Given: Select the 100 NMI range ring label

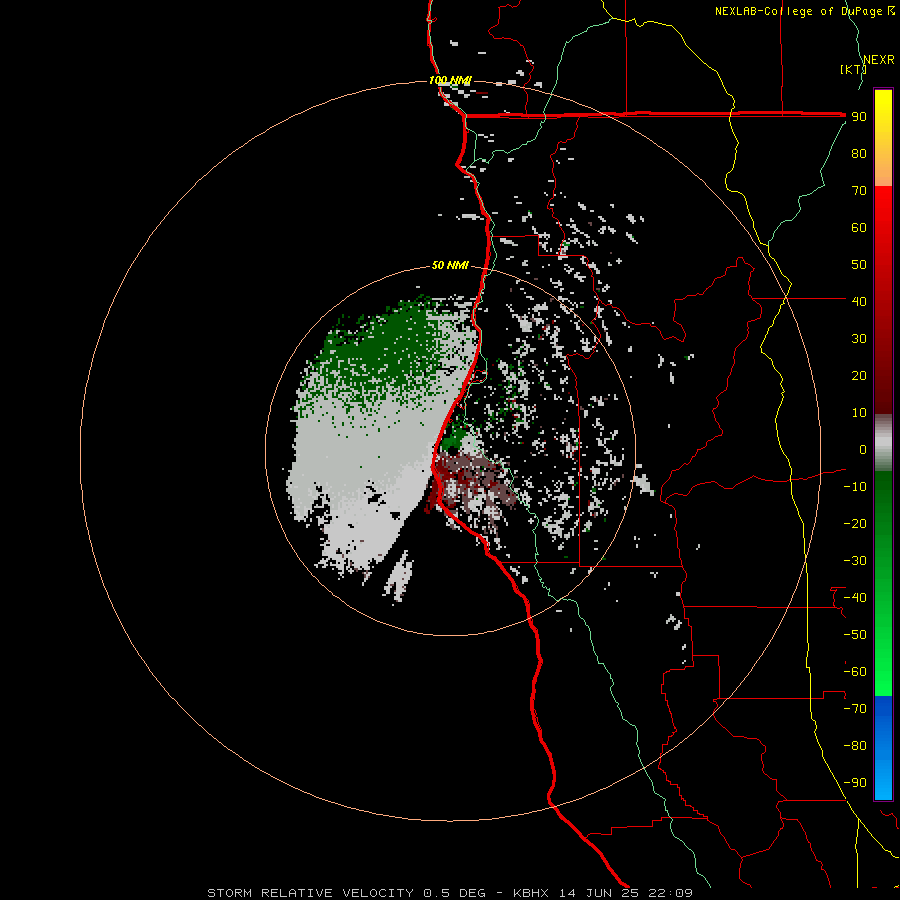Looking at the screenshot, I should pyautogui.click(x=450, y=80).
